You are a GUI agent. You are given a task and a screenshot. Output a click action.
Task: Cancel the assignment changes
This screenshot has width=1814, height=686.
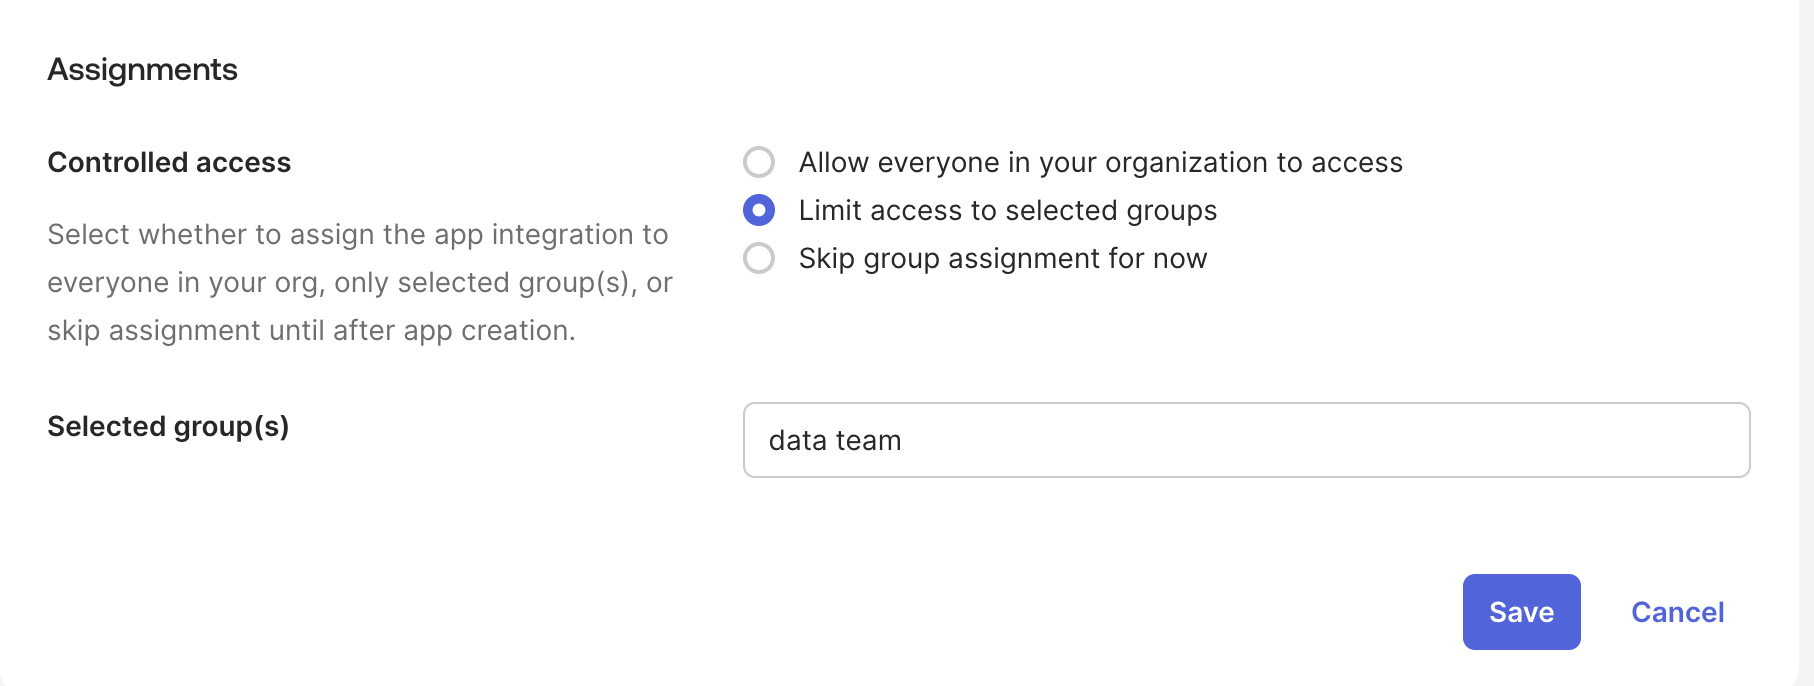pyautogui.click(x=1677, y=612)
